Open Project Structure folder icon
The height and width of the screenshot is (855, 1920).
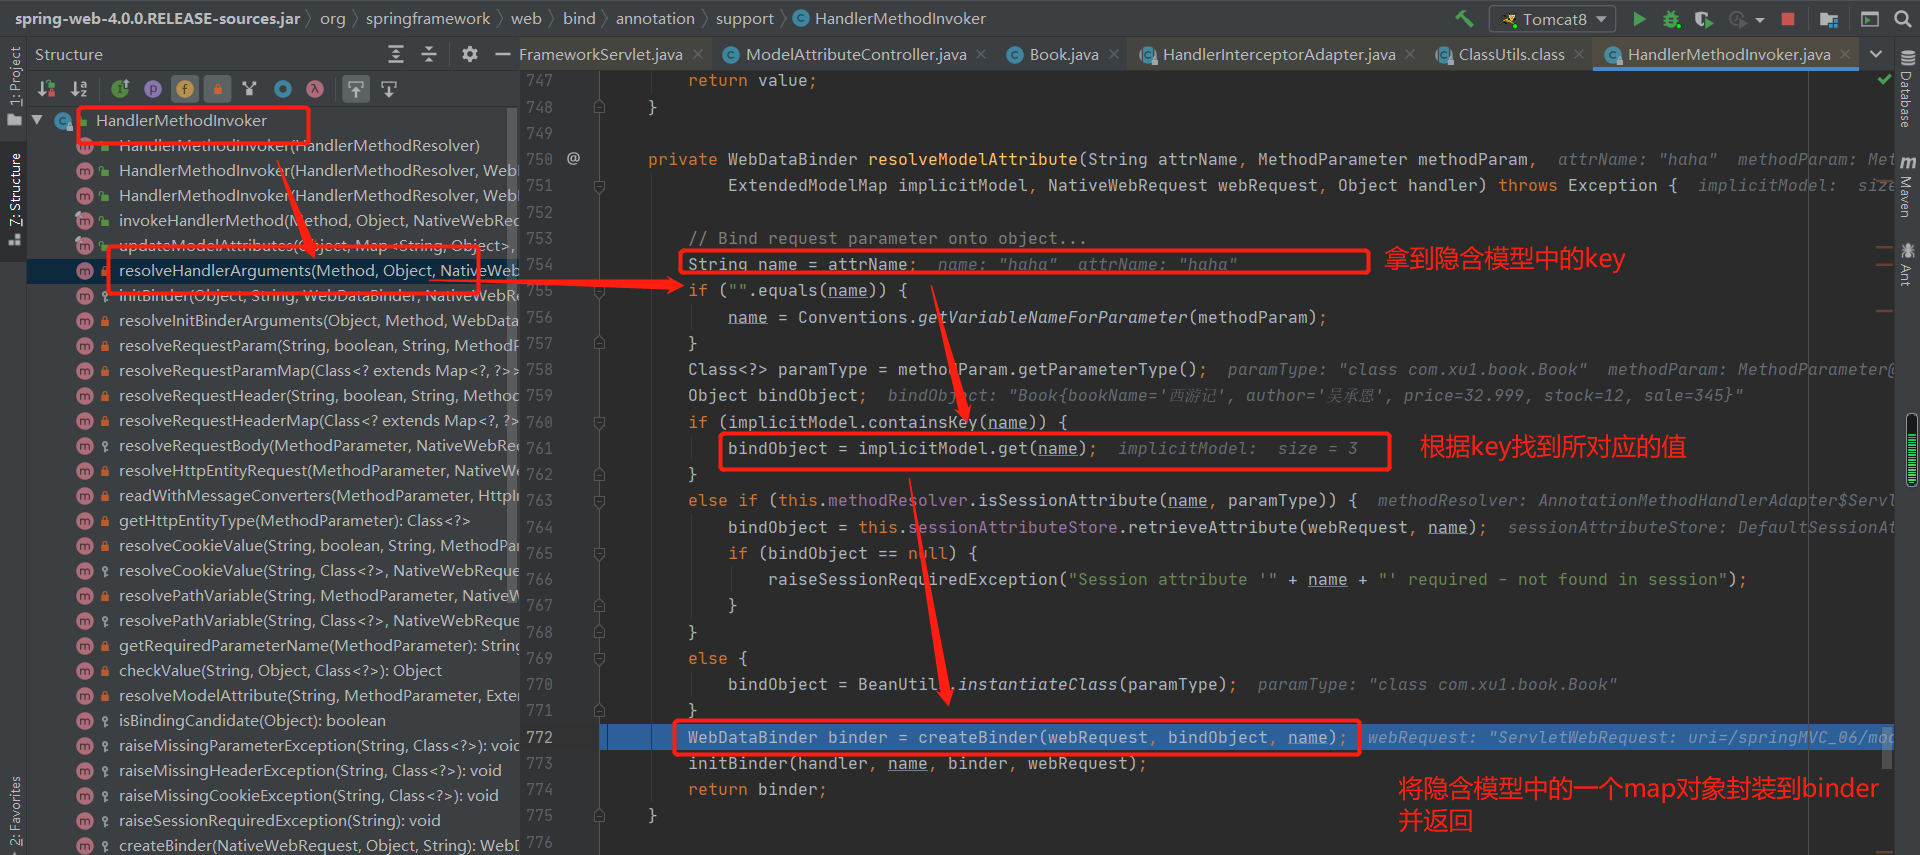(1829, 19)
